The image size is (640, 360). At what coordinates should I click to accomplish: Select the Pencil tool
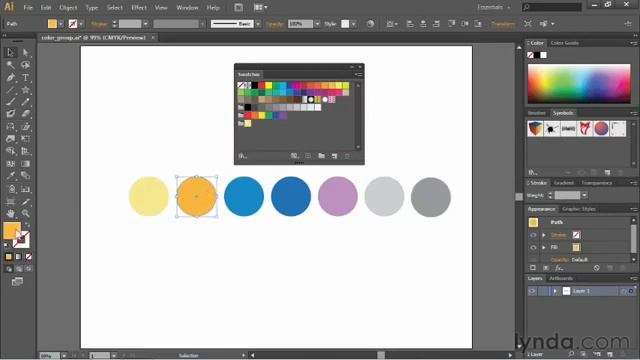tap(25, 102)
